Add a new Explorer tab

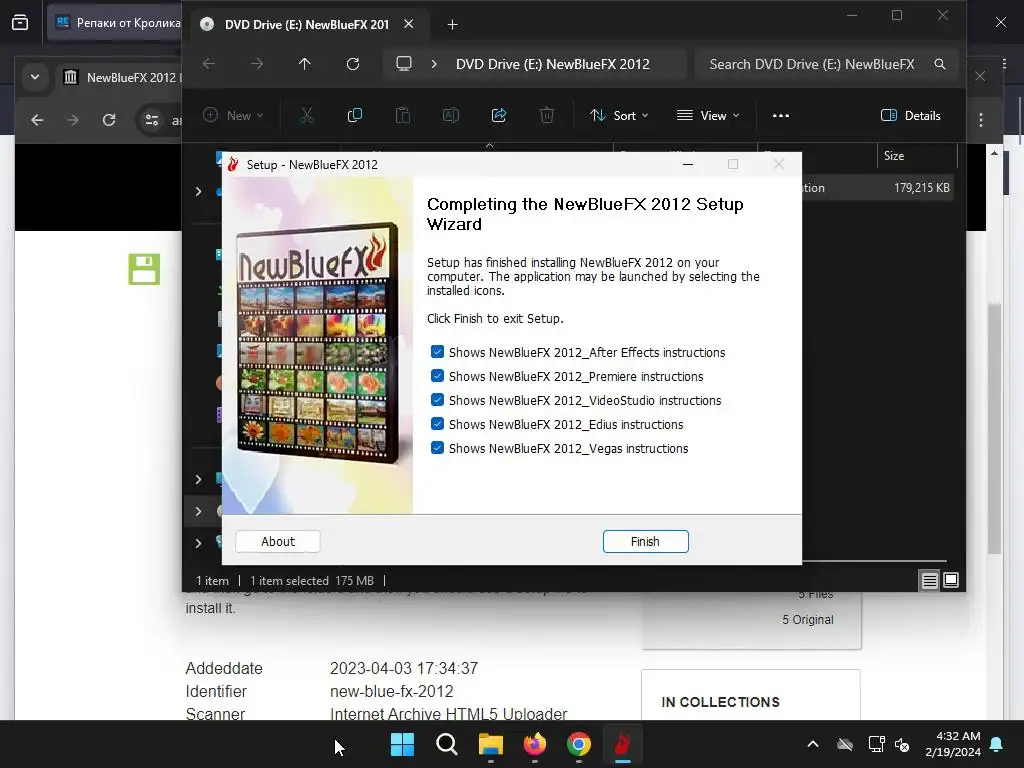[452, 25]
